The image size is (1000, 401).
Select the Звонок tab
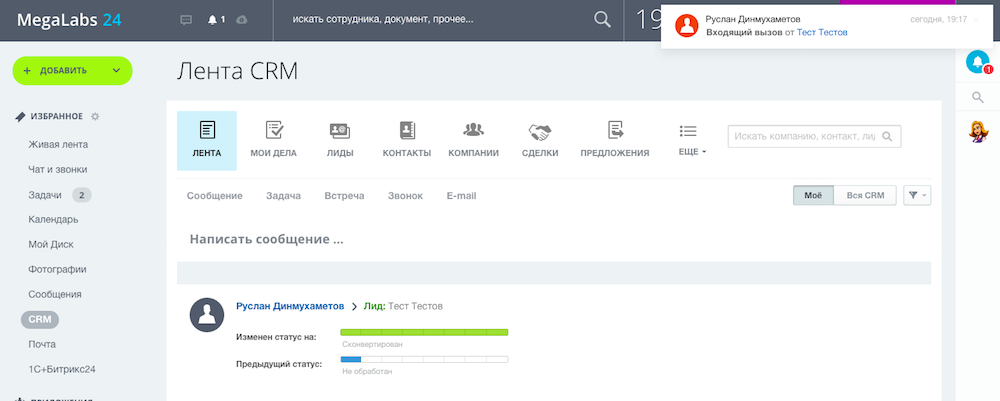pos(405,196)
